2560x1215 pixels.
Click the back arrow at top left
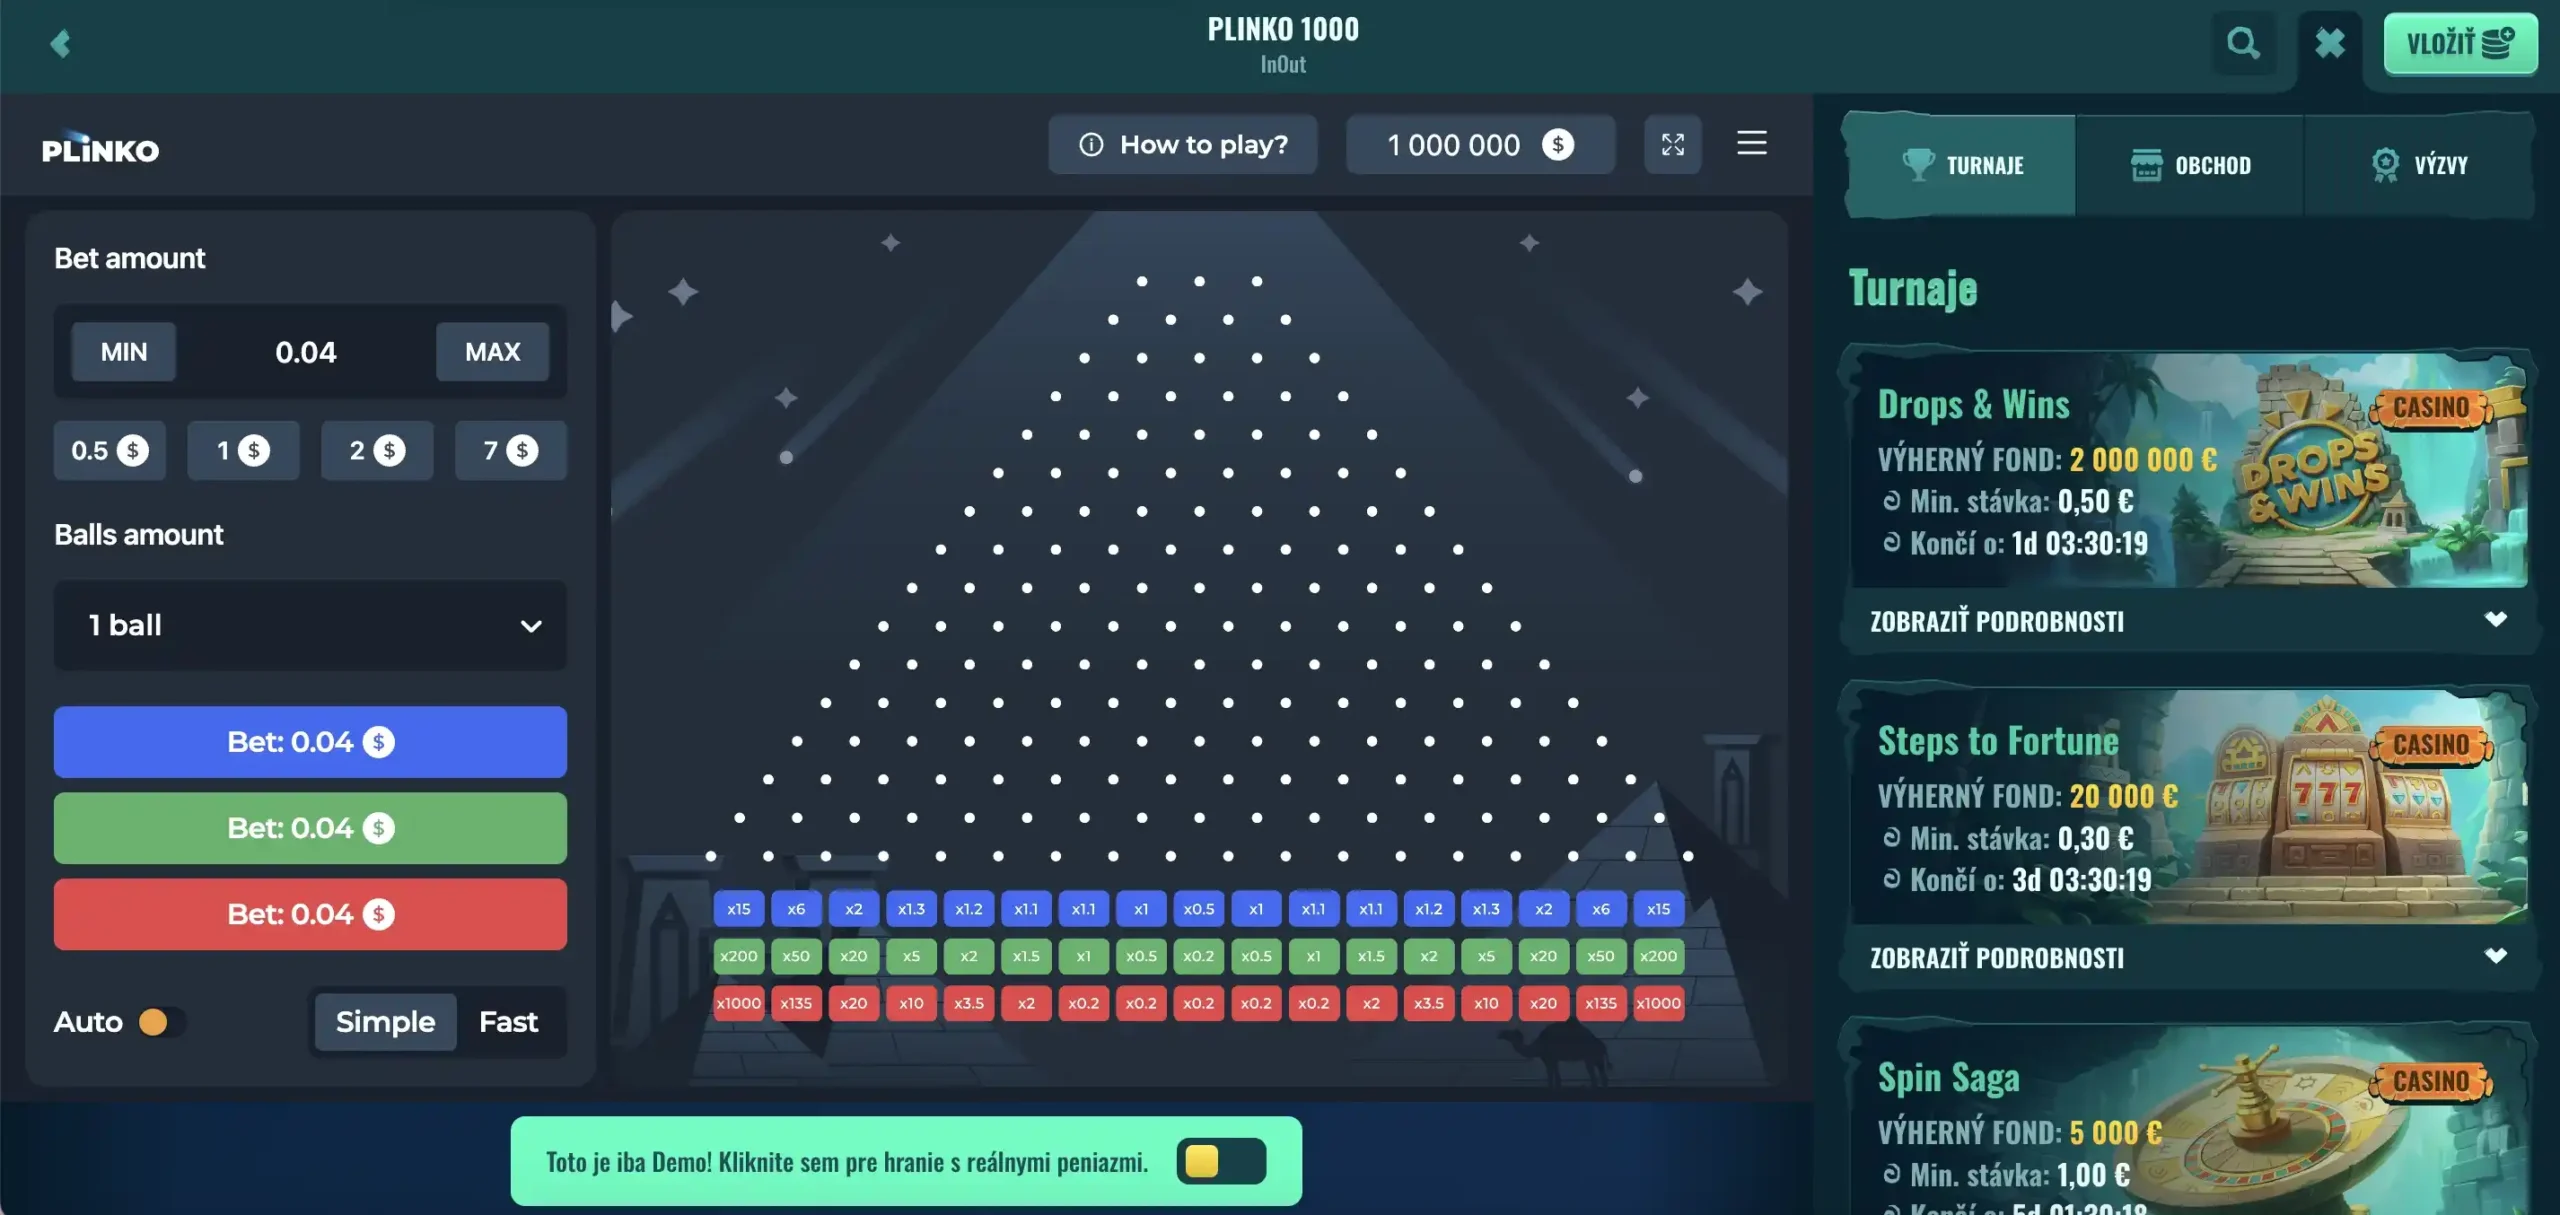(x=61, y=43)
